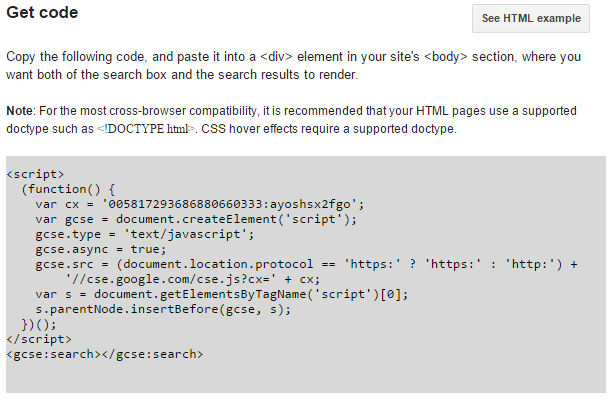Viewport: 613px width, 400px height.
Task: Click the 'gcse.async = true;' line
Action: click(x=101, y=249)
